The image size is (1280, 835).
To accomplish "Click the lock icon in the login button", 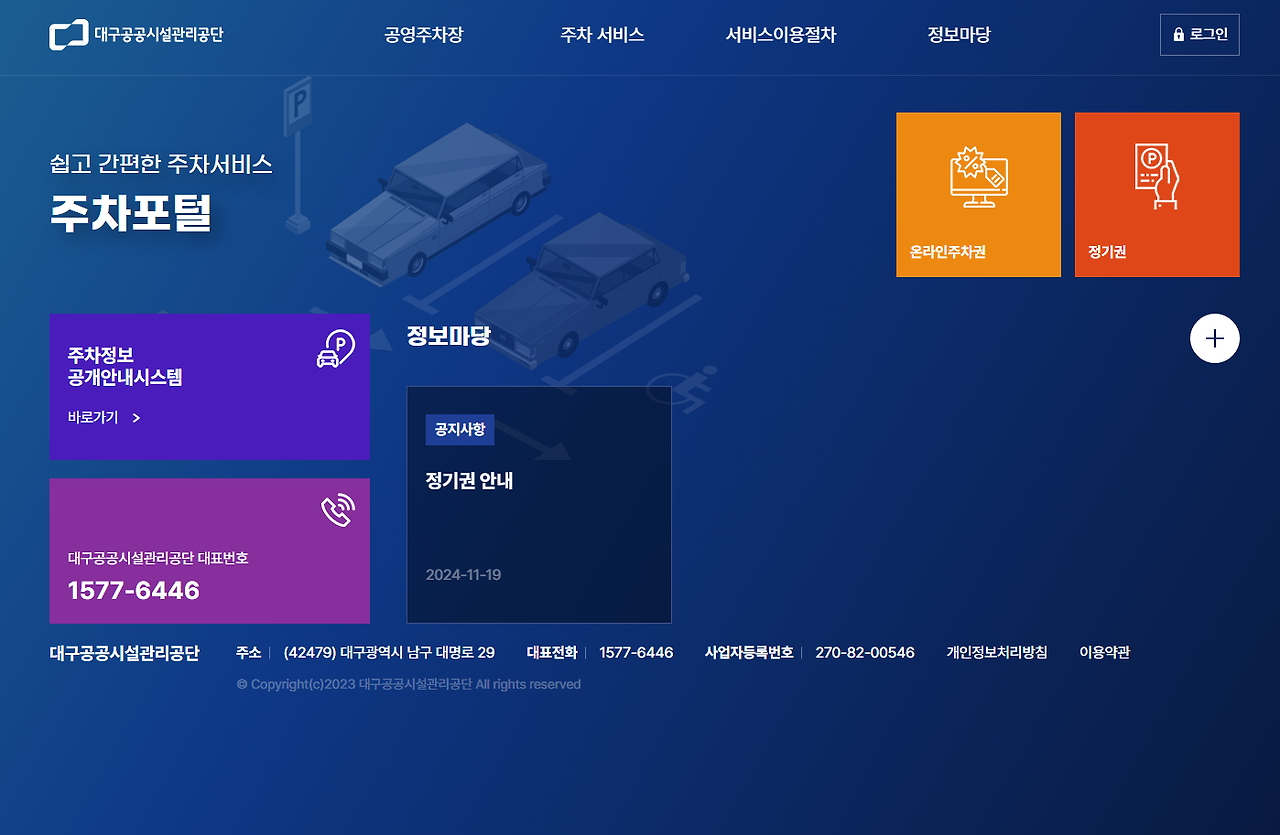I will coord(1181,33).
